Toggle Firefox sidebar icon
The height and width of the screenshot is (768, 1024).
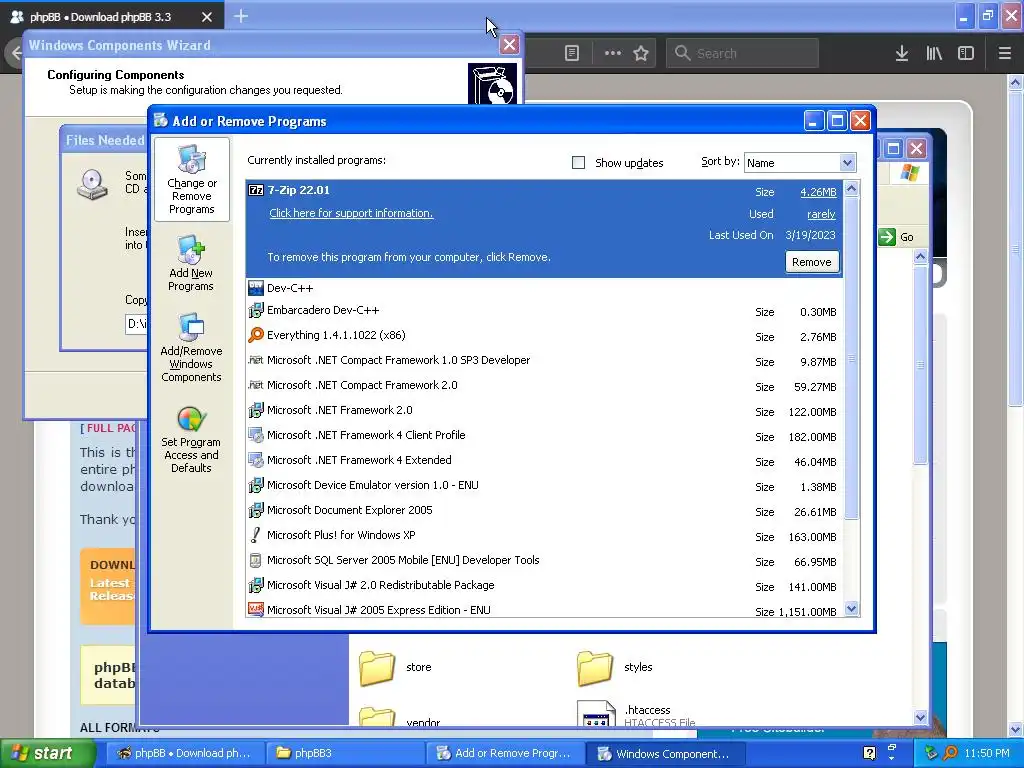pos(966,54)
